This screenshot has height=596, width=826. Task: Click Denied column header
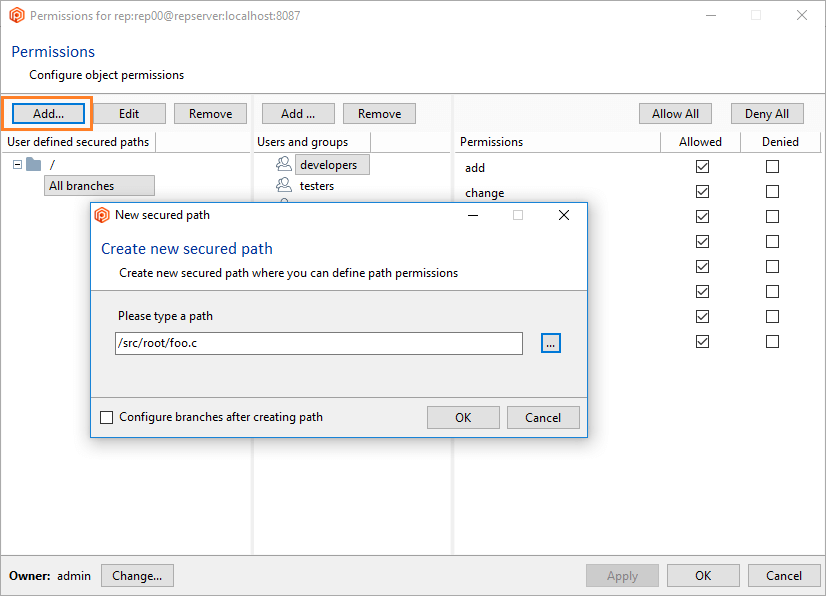pyautogui.click(x=781, y=142)
